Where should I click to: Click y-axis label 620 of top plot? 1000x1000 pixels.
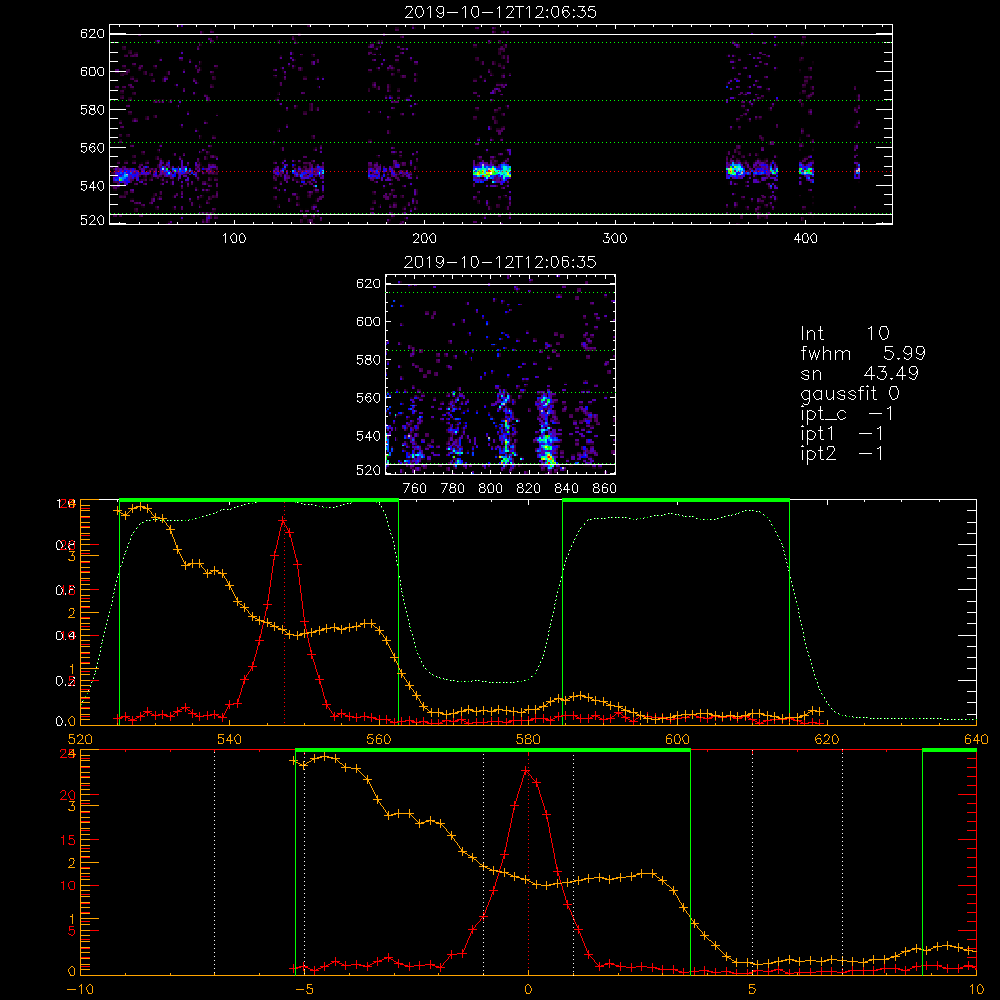click(x=92, y=33)
